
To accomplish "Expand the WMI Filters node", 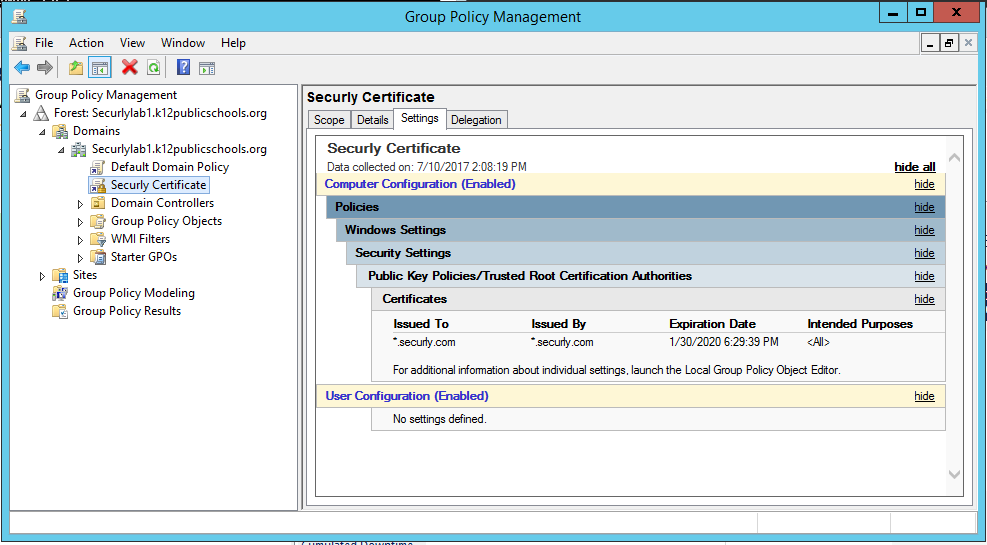I will (80, 240).
